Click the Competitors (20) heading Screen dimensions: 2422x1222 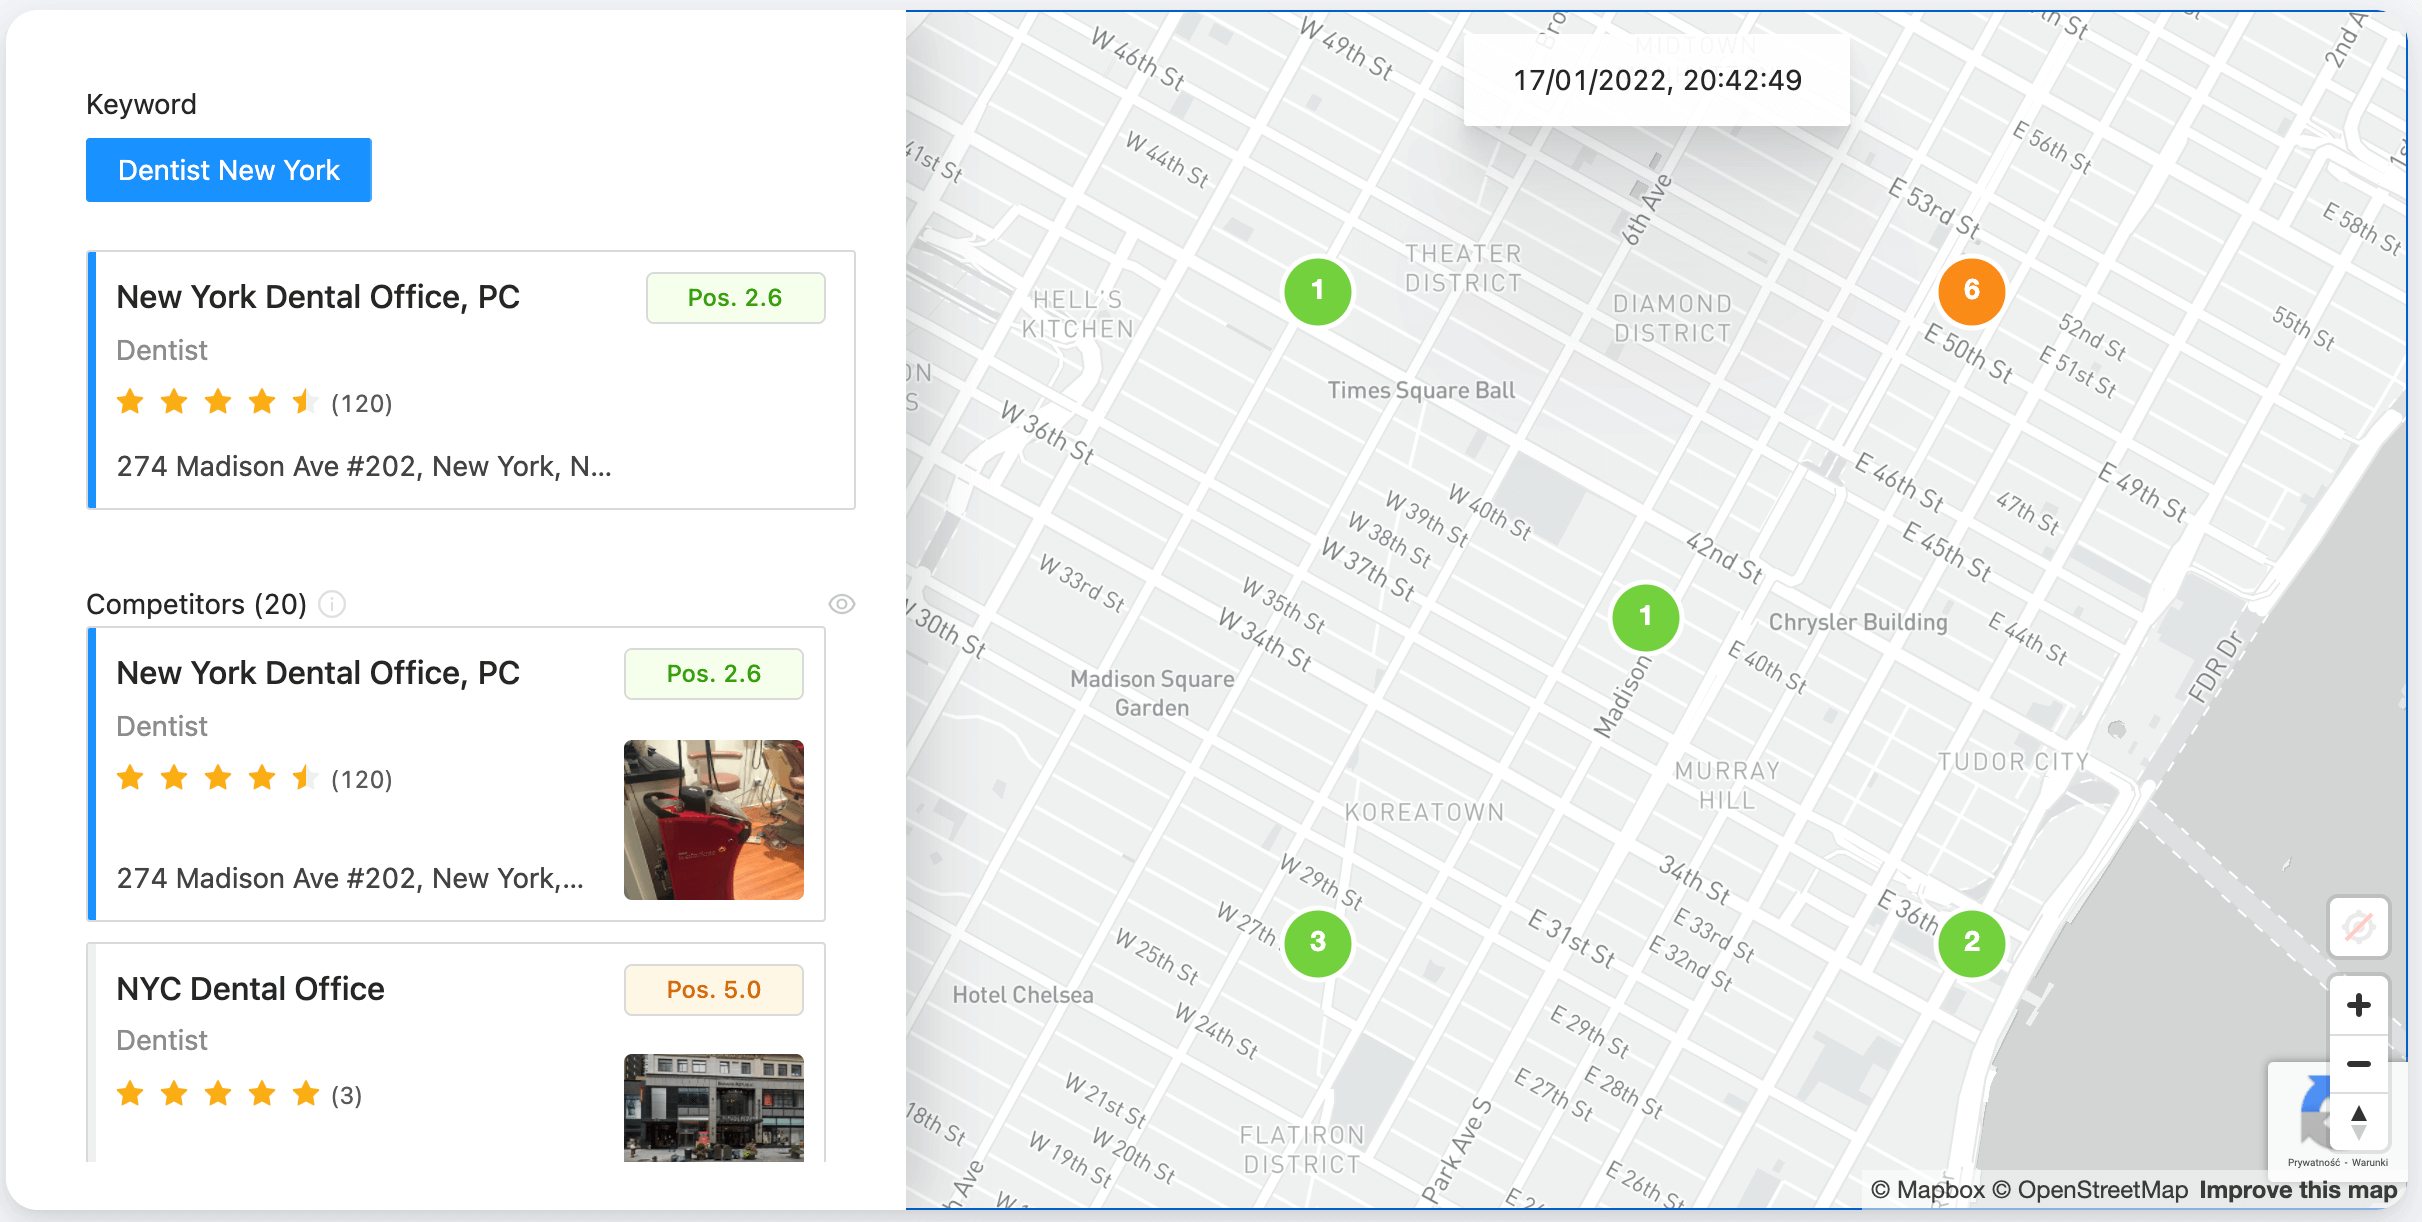point(196,604)
